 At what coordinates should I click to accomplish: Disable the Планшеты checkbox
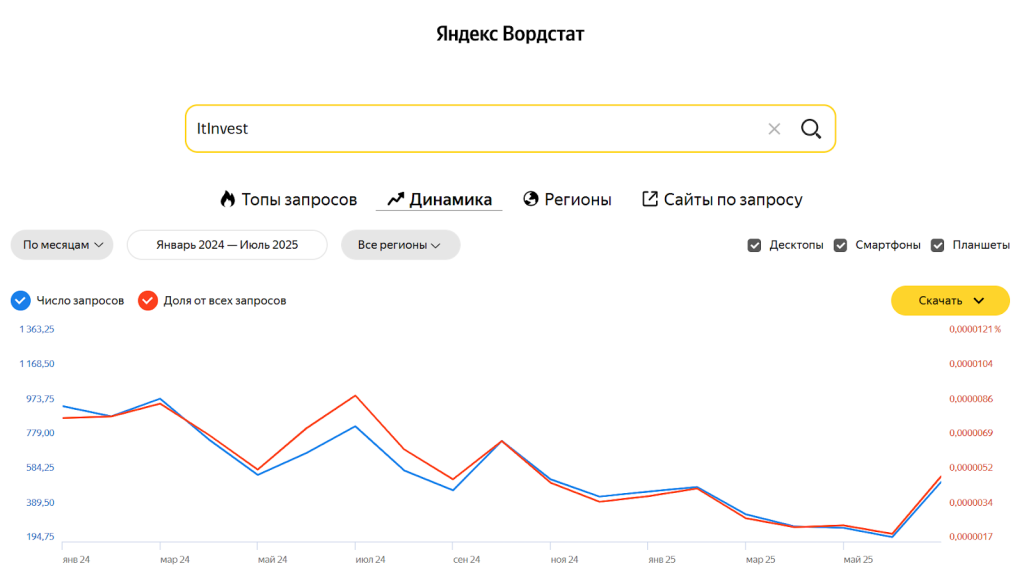[938, 245]
